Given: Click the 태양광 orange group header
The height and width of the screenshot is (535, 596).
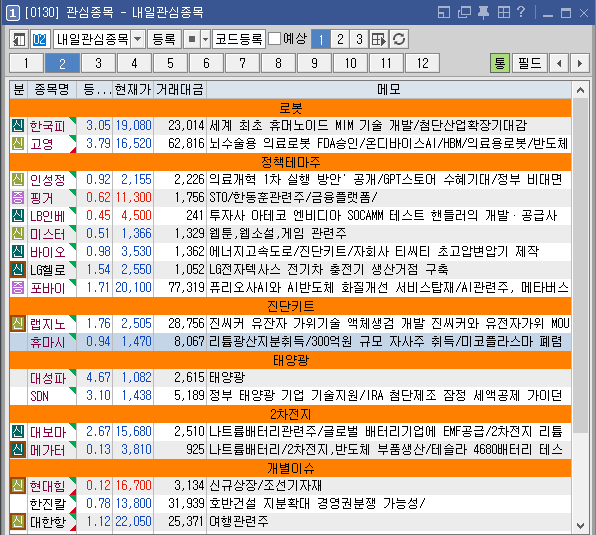Looking at the screenshot, I should (x=290, y=360).
